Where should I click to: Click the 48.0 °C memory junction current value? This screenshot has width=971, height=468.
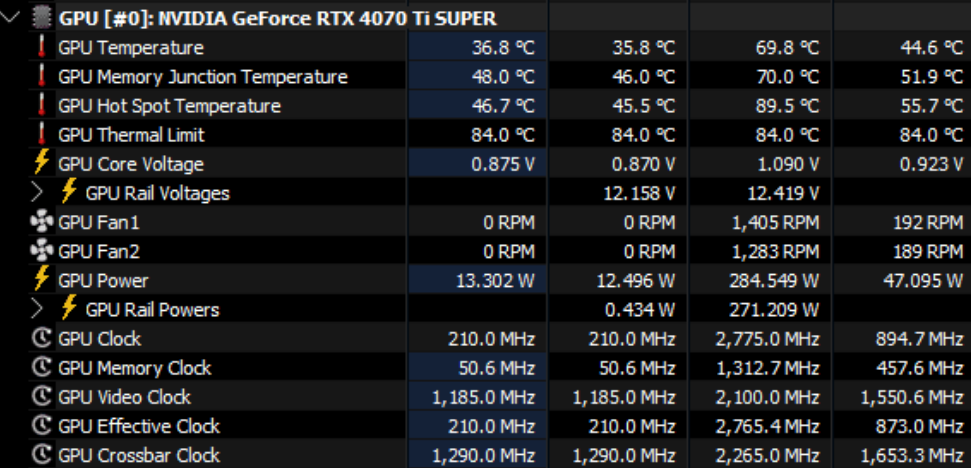point(503,77)
